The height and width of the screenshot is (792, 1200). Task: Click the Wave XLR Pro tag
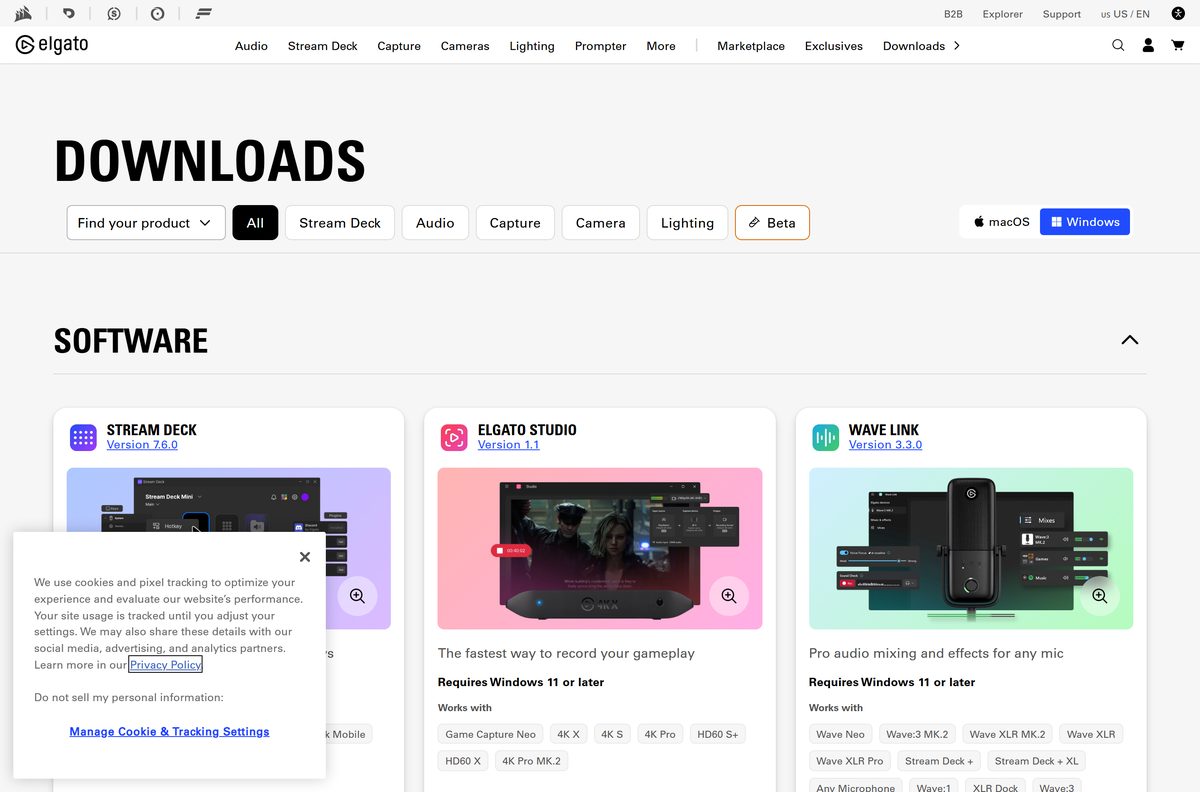coord(849,761)
